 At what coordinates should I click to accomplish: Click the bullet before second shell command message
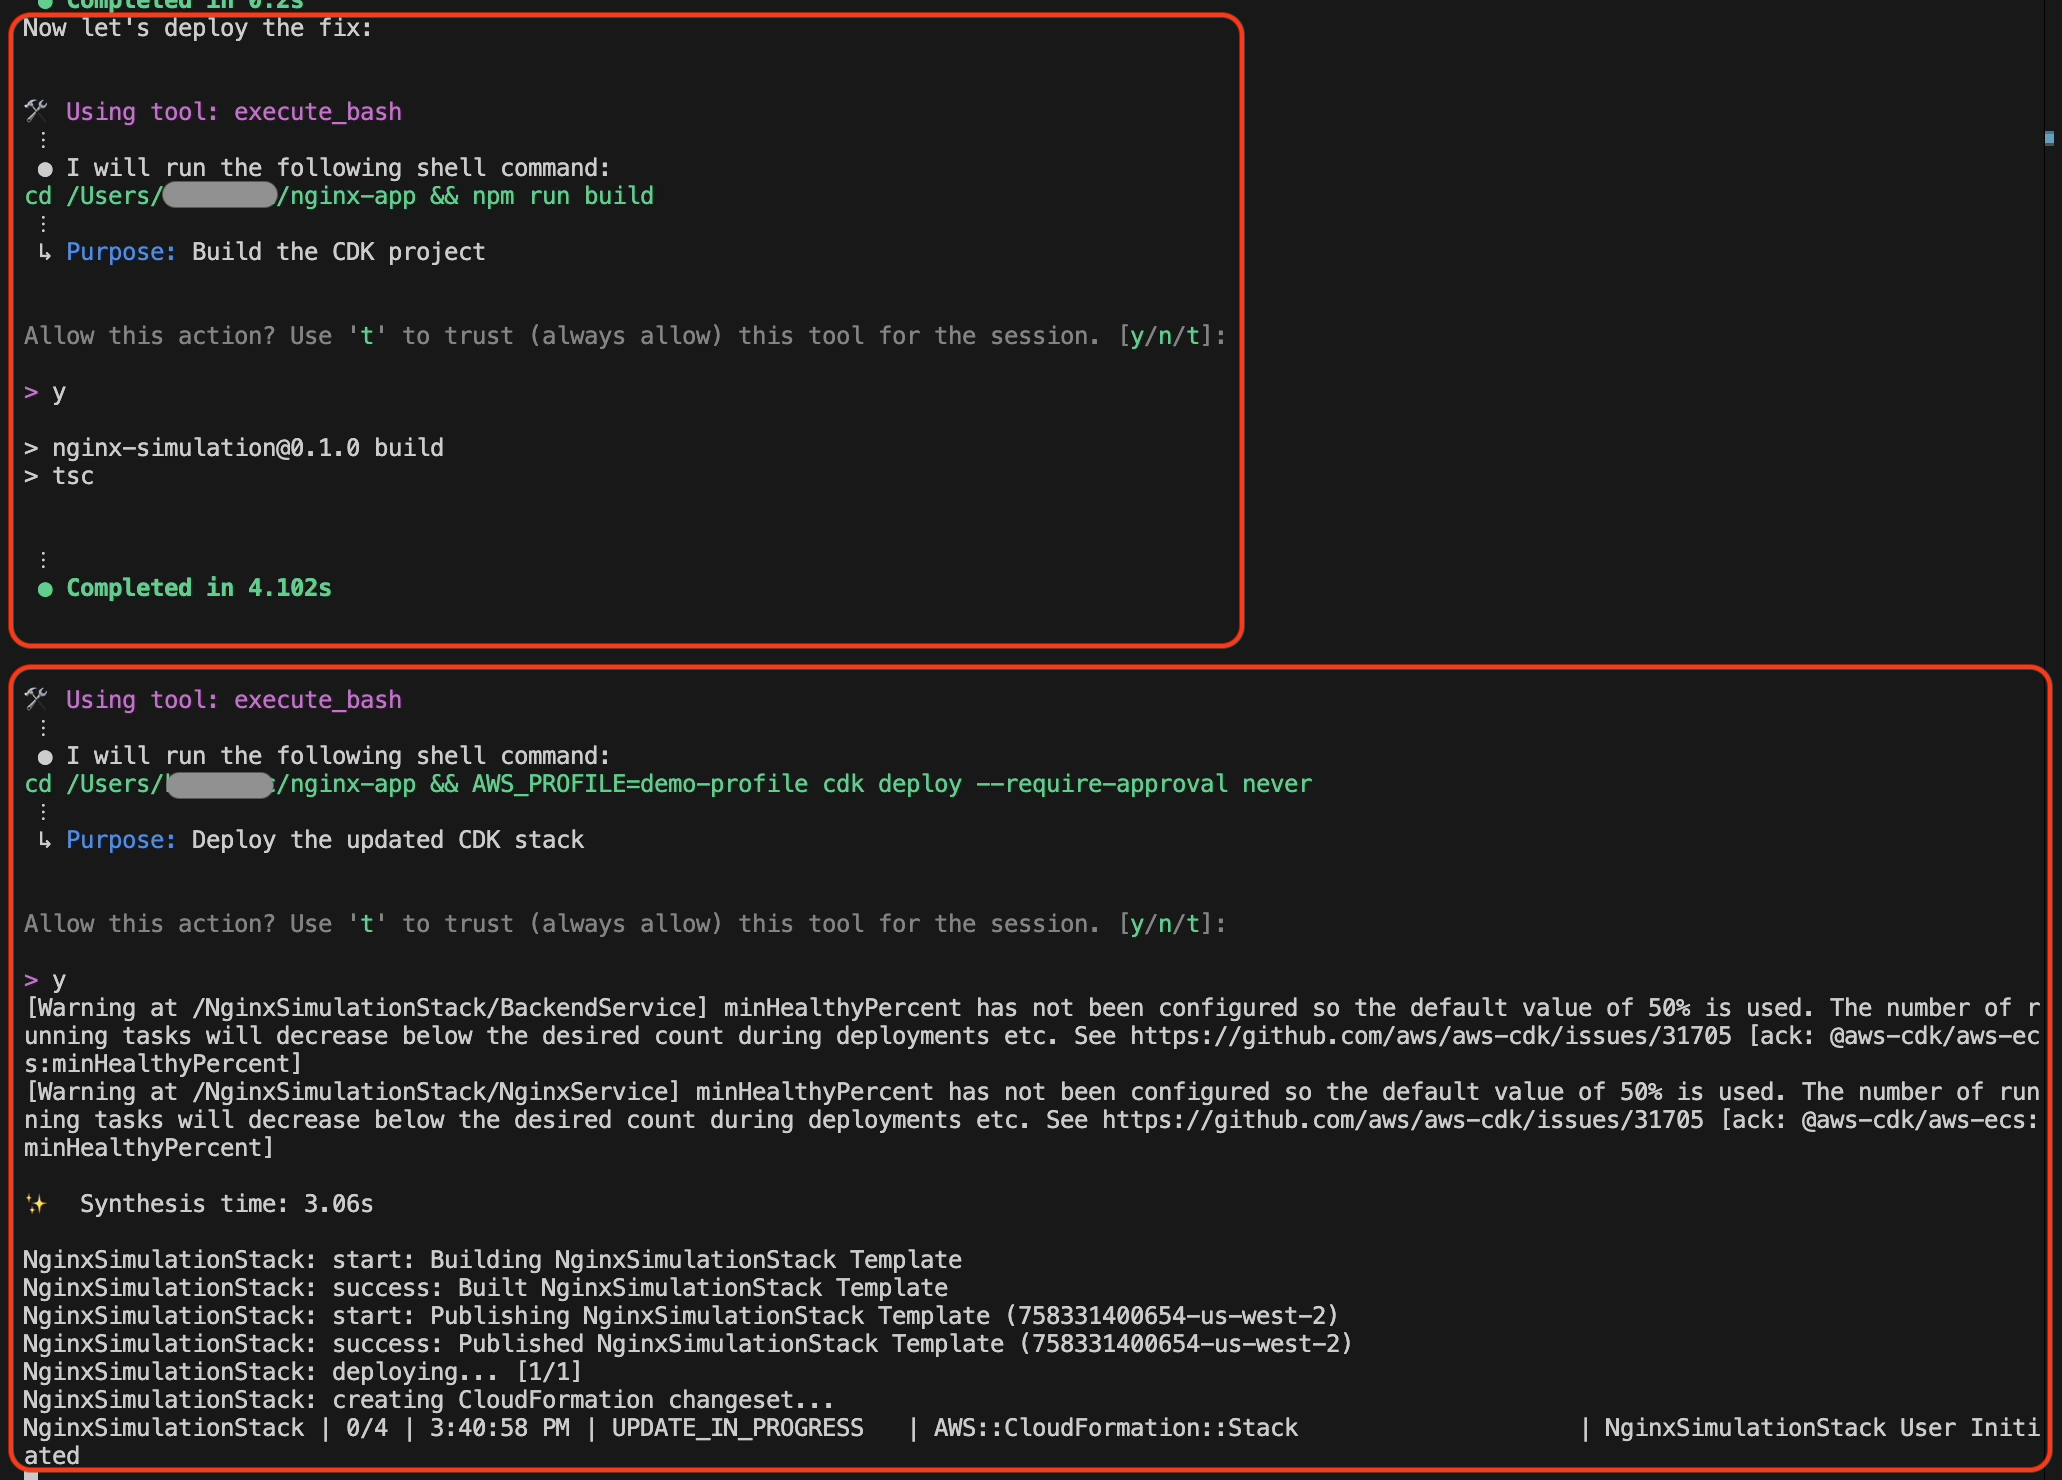pos(44,756)
